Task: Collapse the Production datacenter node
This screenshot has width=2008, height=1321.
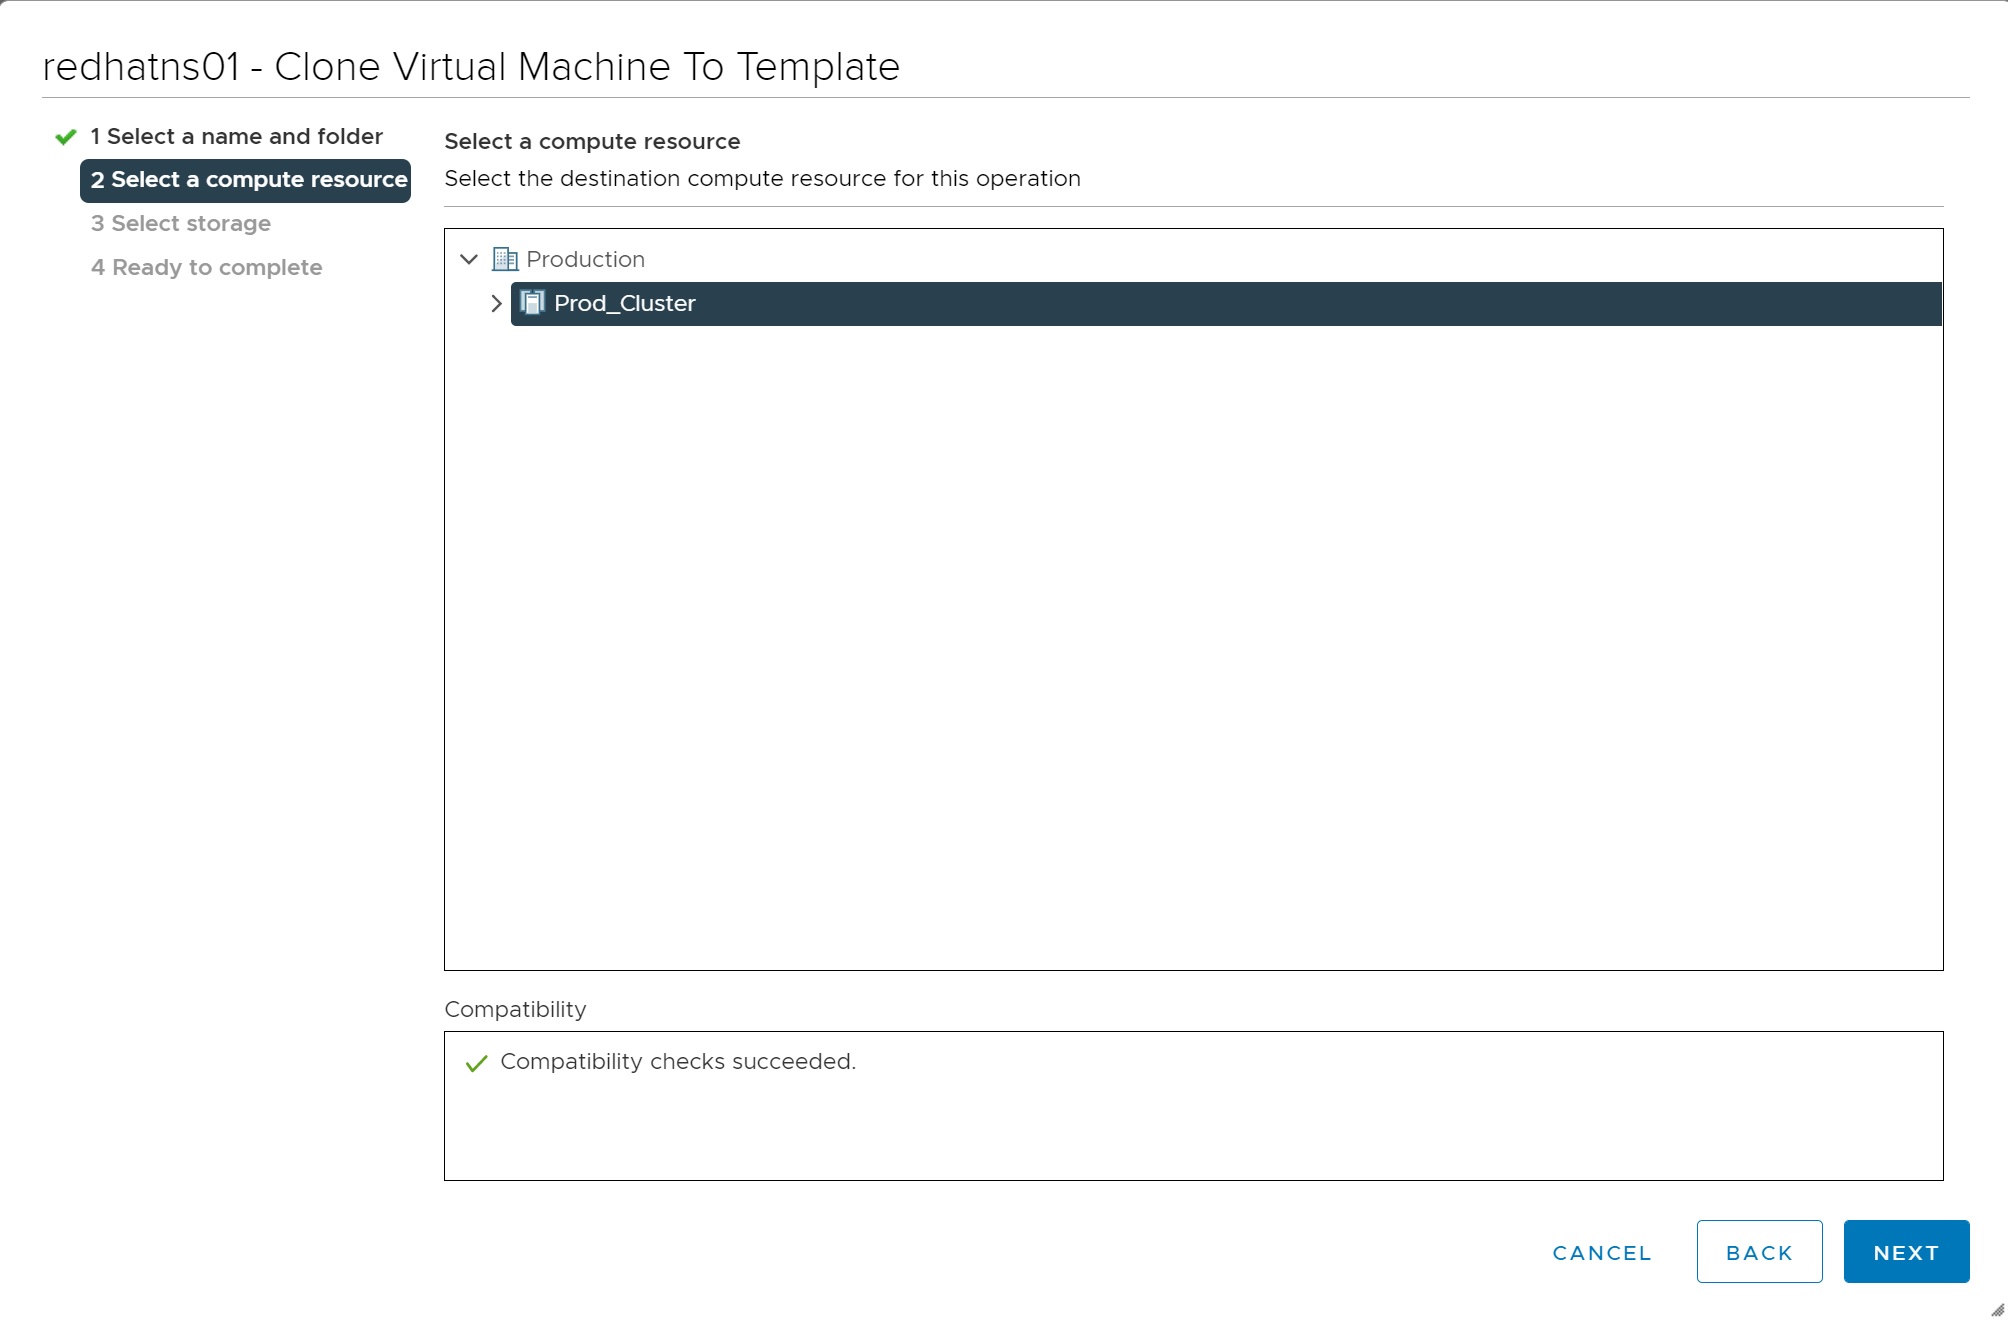Action: (x=469, y=260)
